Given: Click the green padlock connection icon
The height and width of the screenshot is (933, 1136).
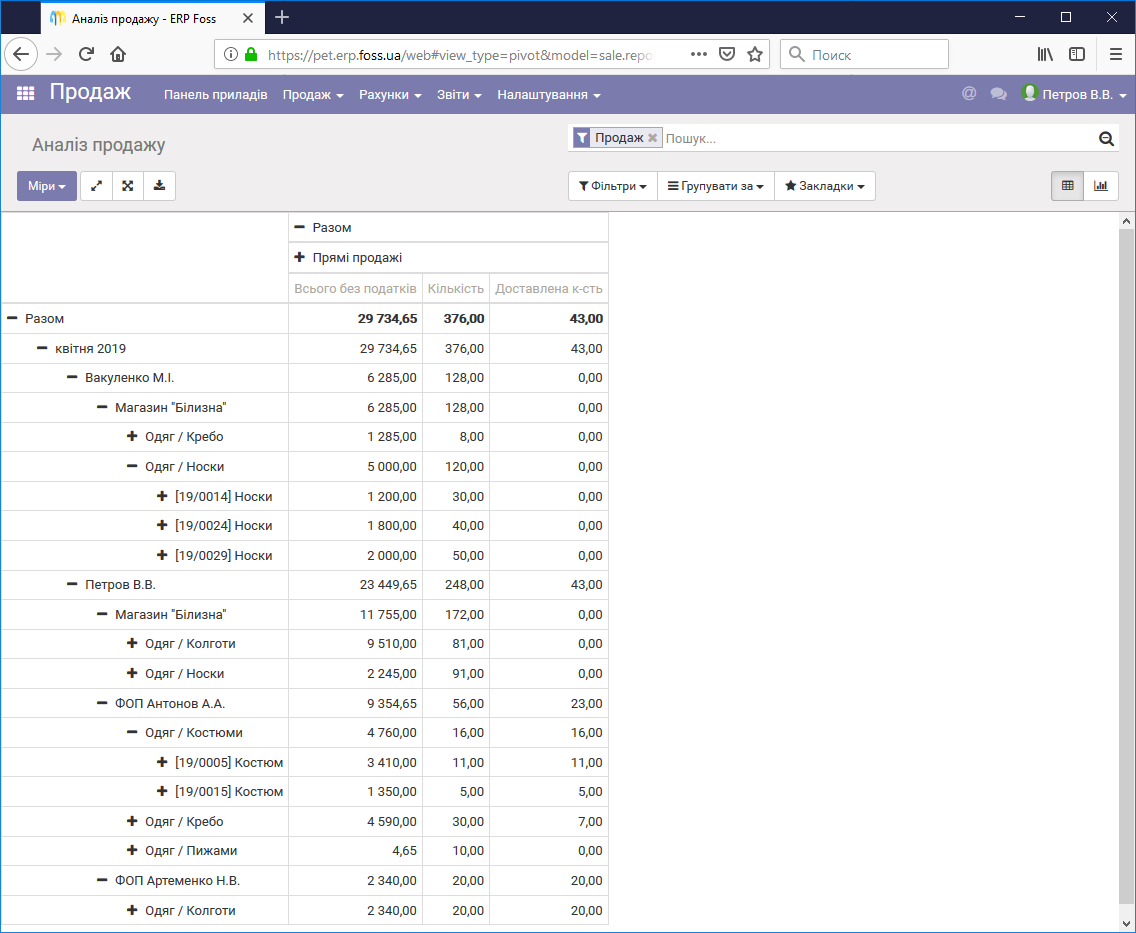Looking at the screenshot, I should [x=251, y=54].
